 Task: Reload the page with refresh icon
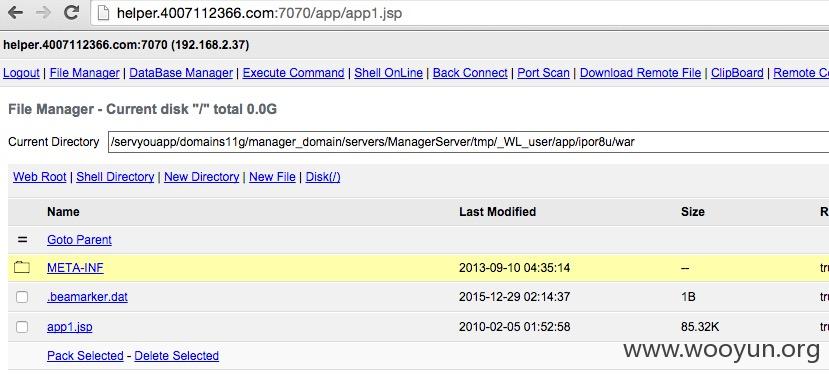click(71, 12)
